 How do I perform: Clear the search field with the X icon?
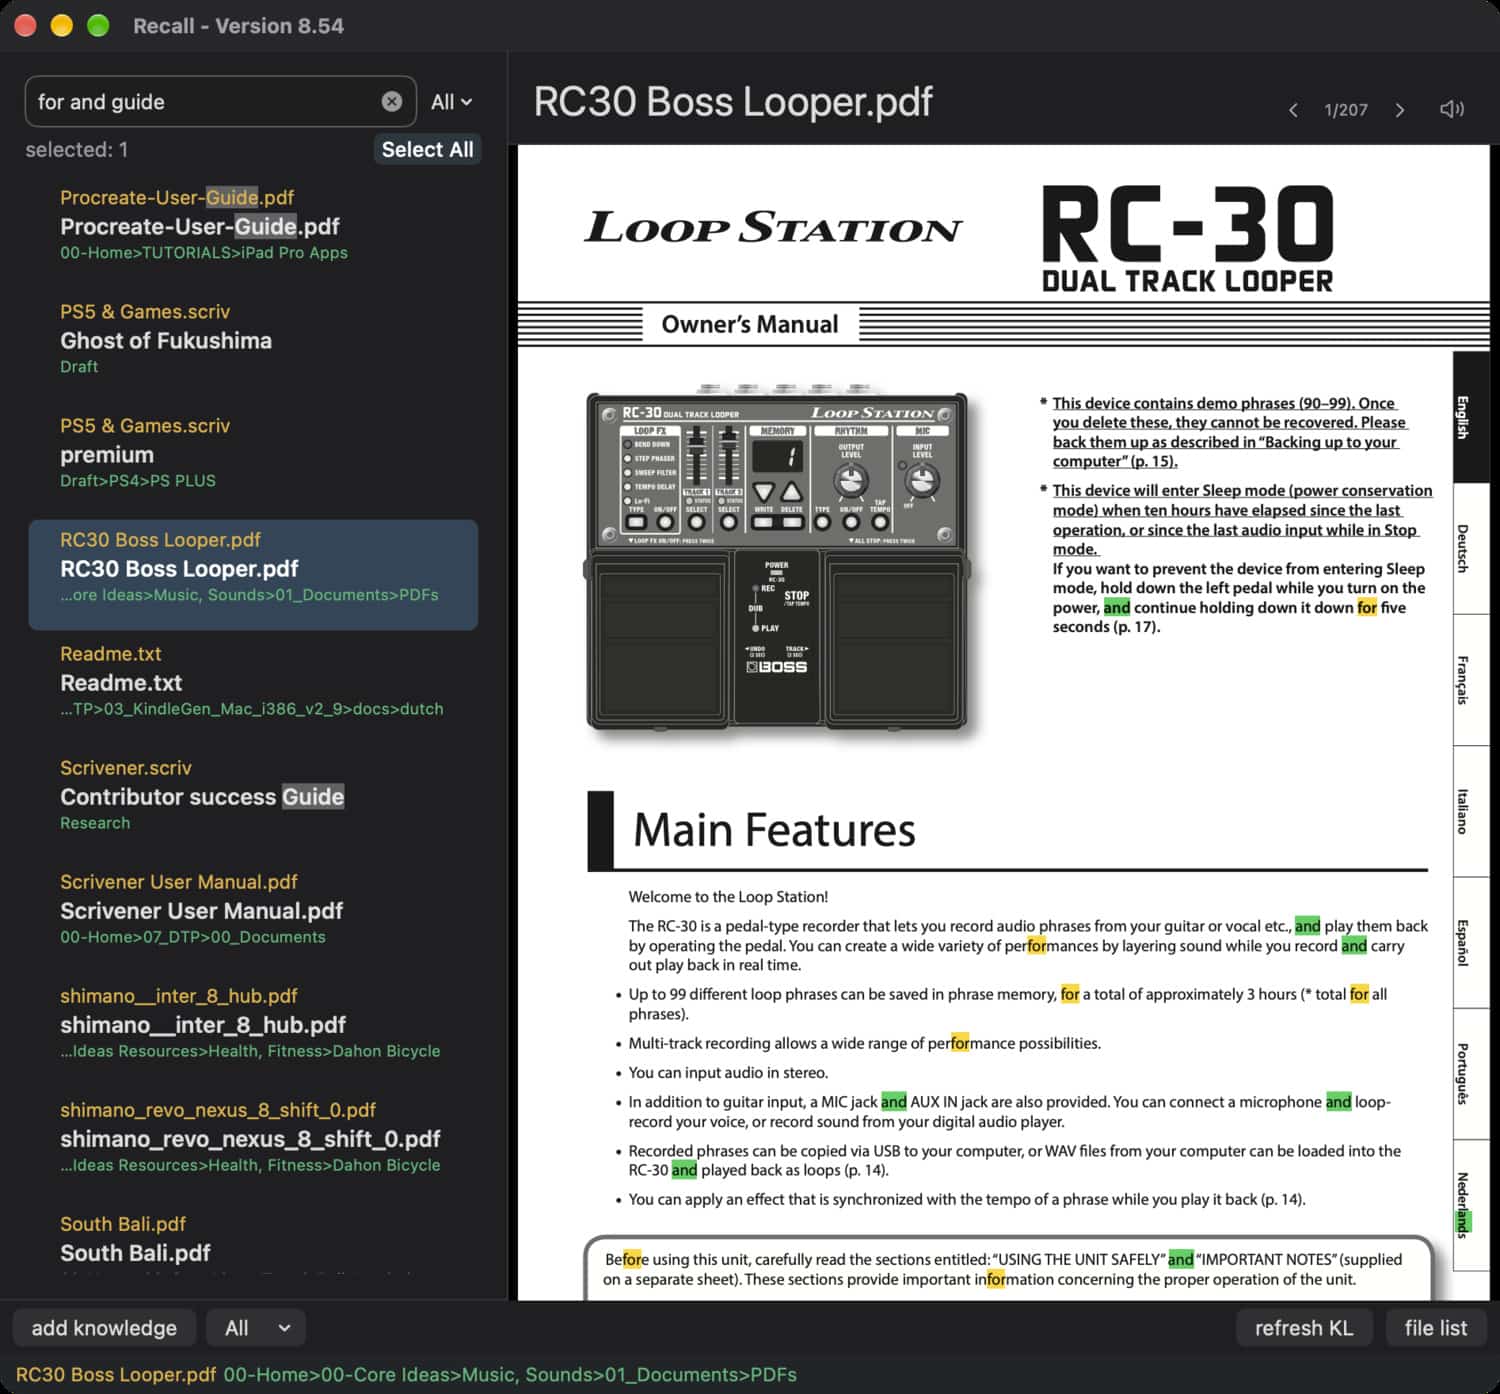click(x=392, y=101)
